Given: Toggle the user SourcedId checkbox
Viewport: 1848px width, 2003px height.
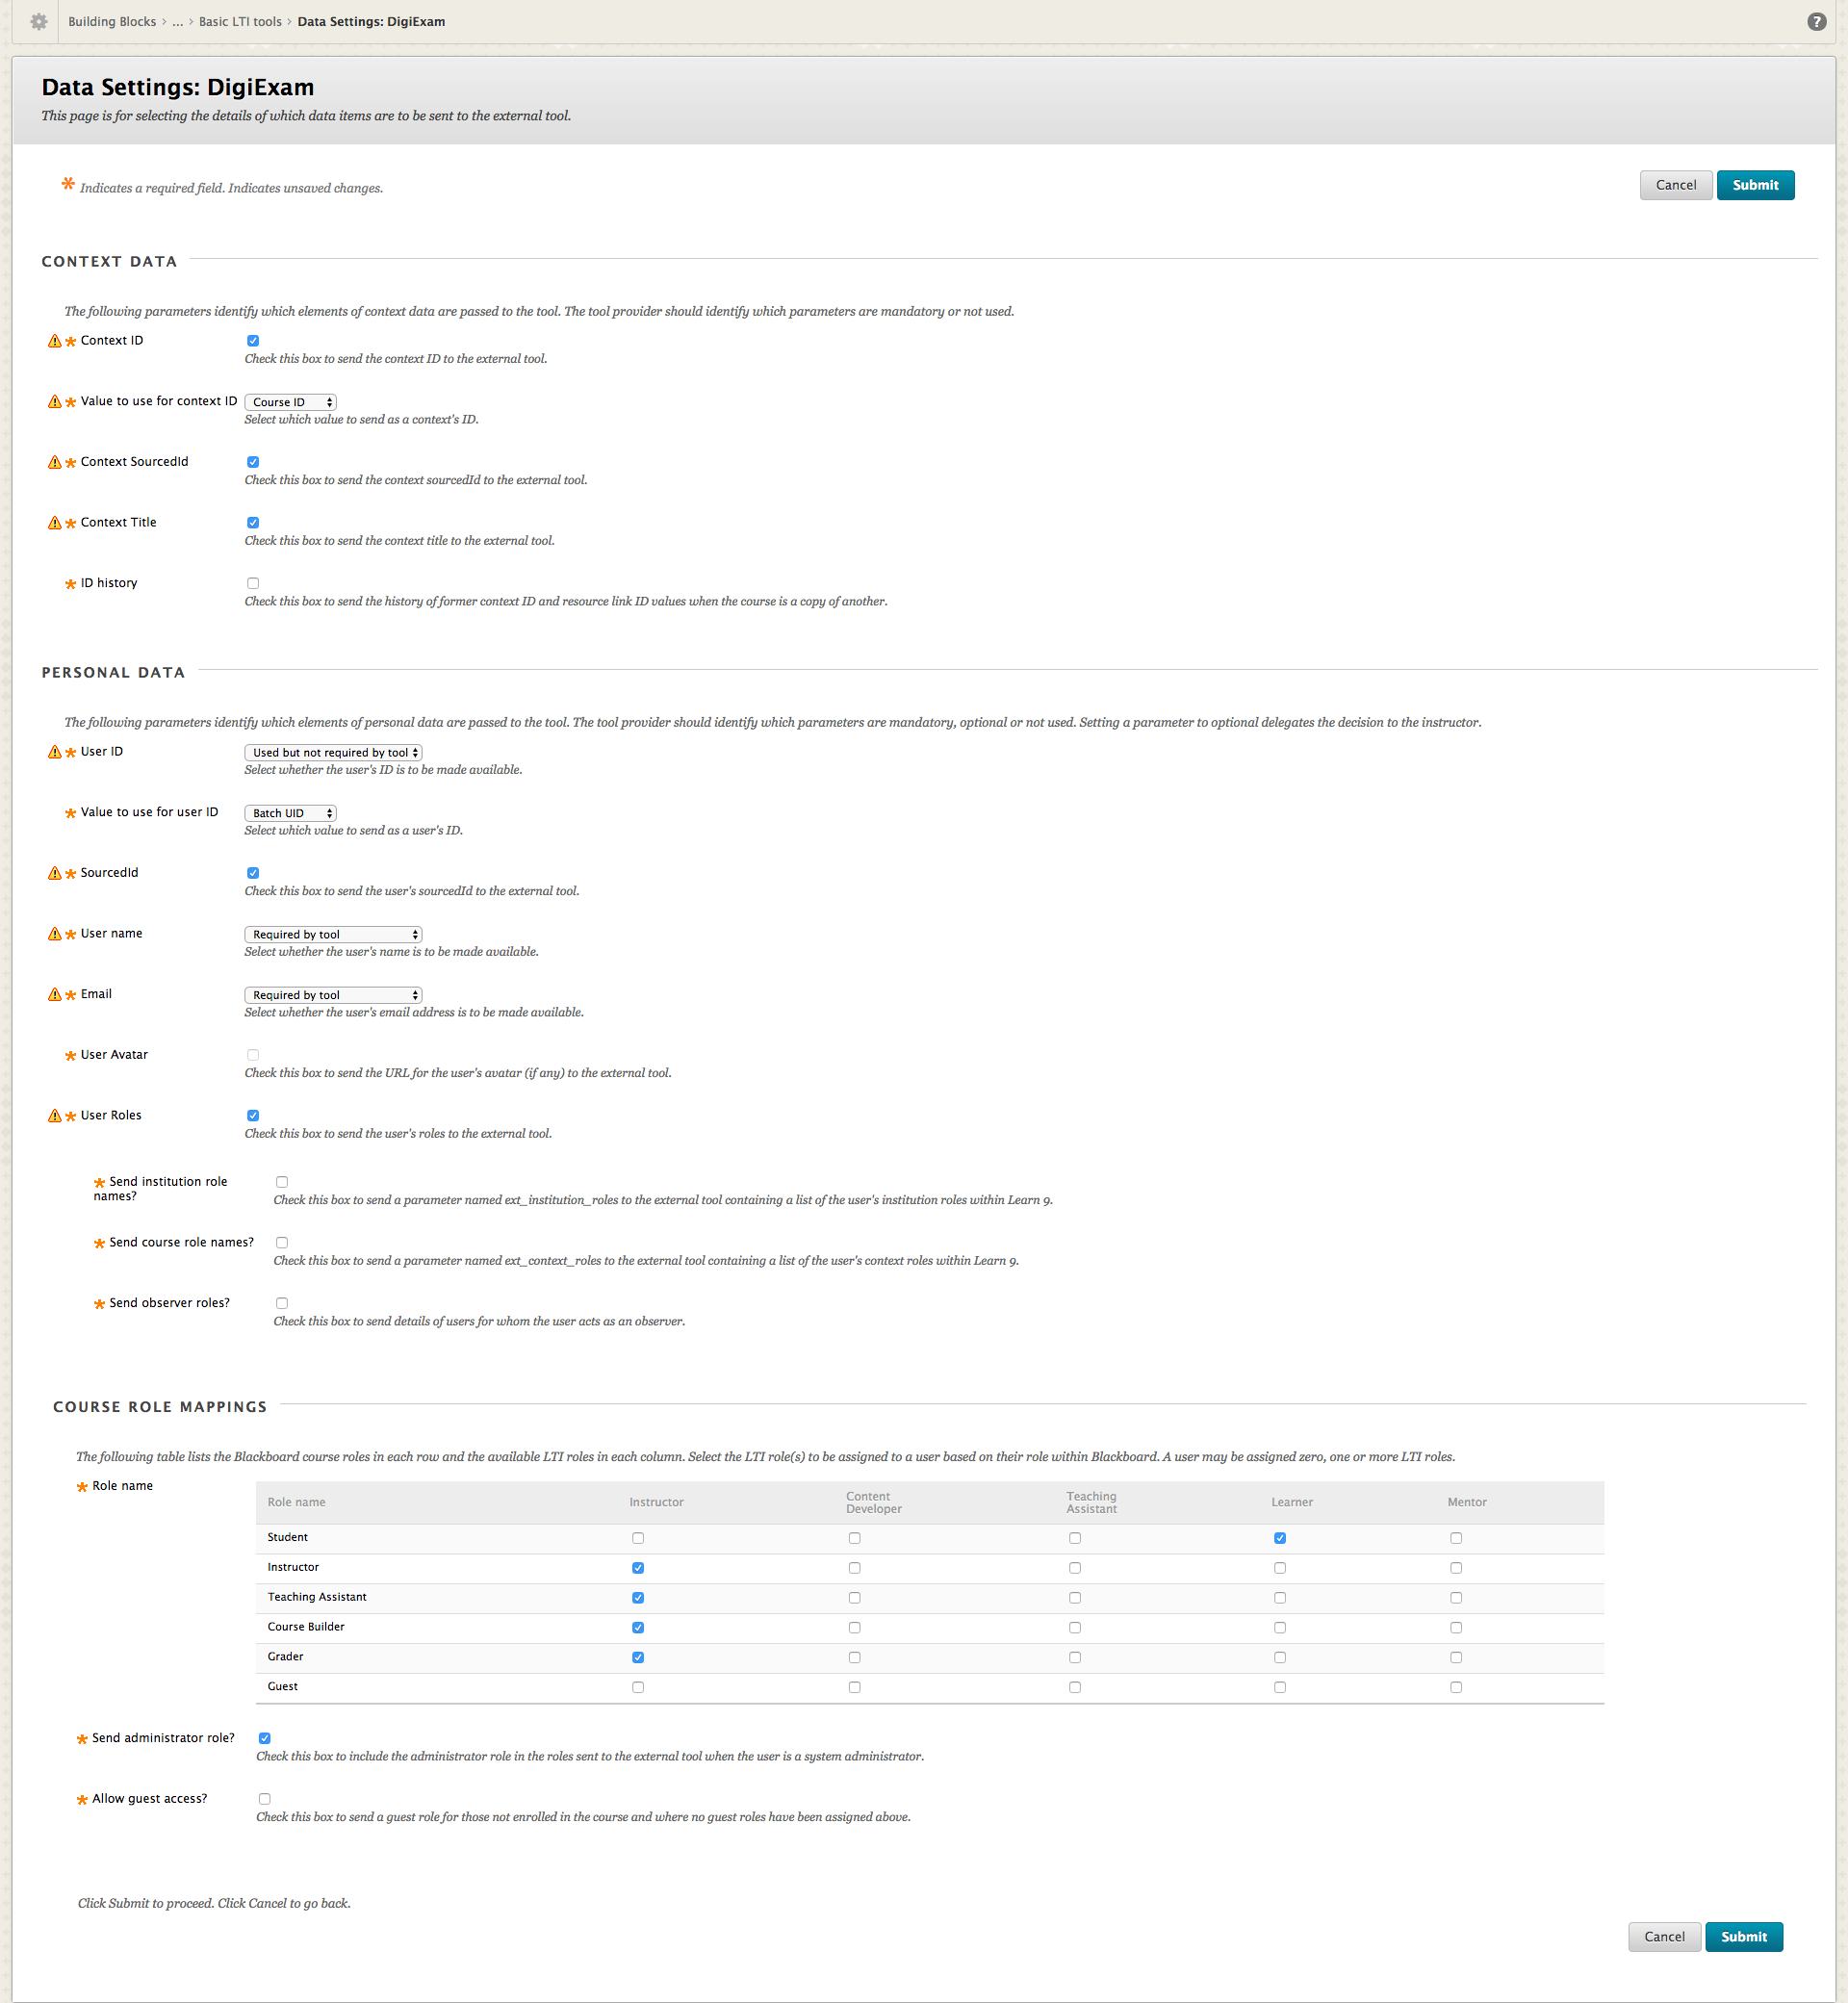Looking at the screenshot, I should point(253,873).
